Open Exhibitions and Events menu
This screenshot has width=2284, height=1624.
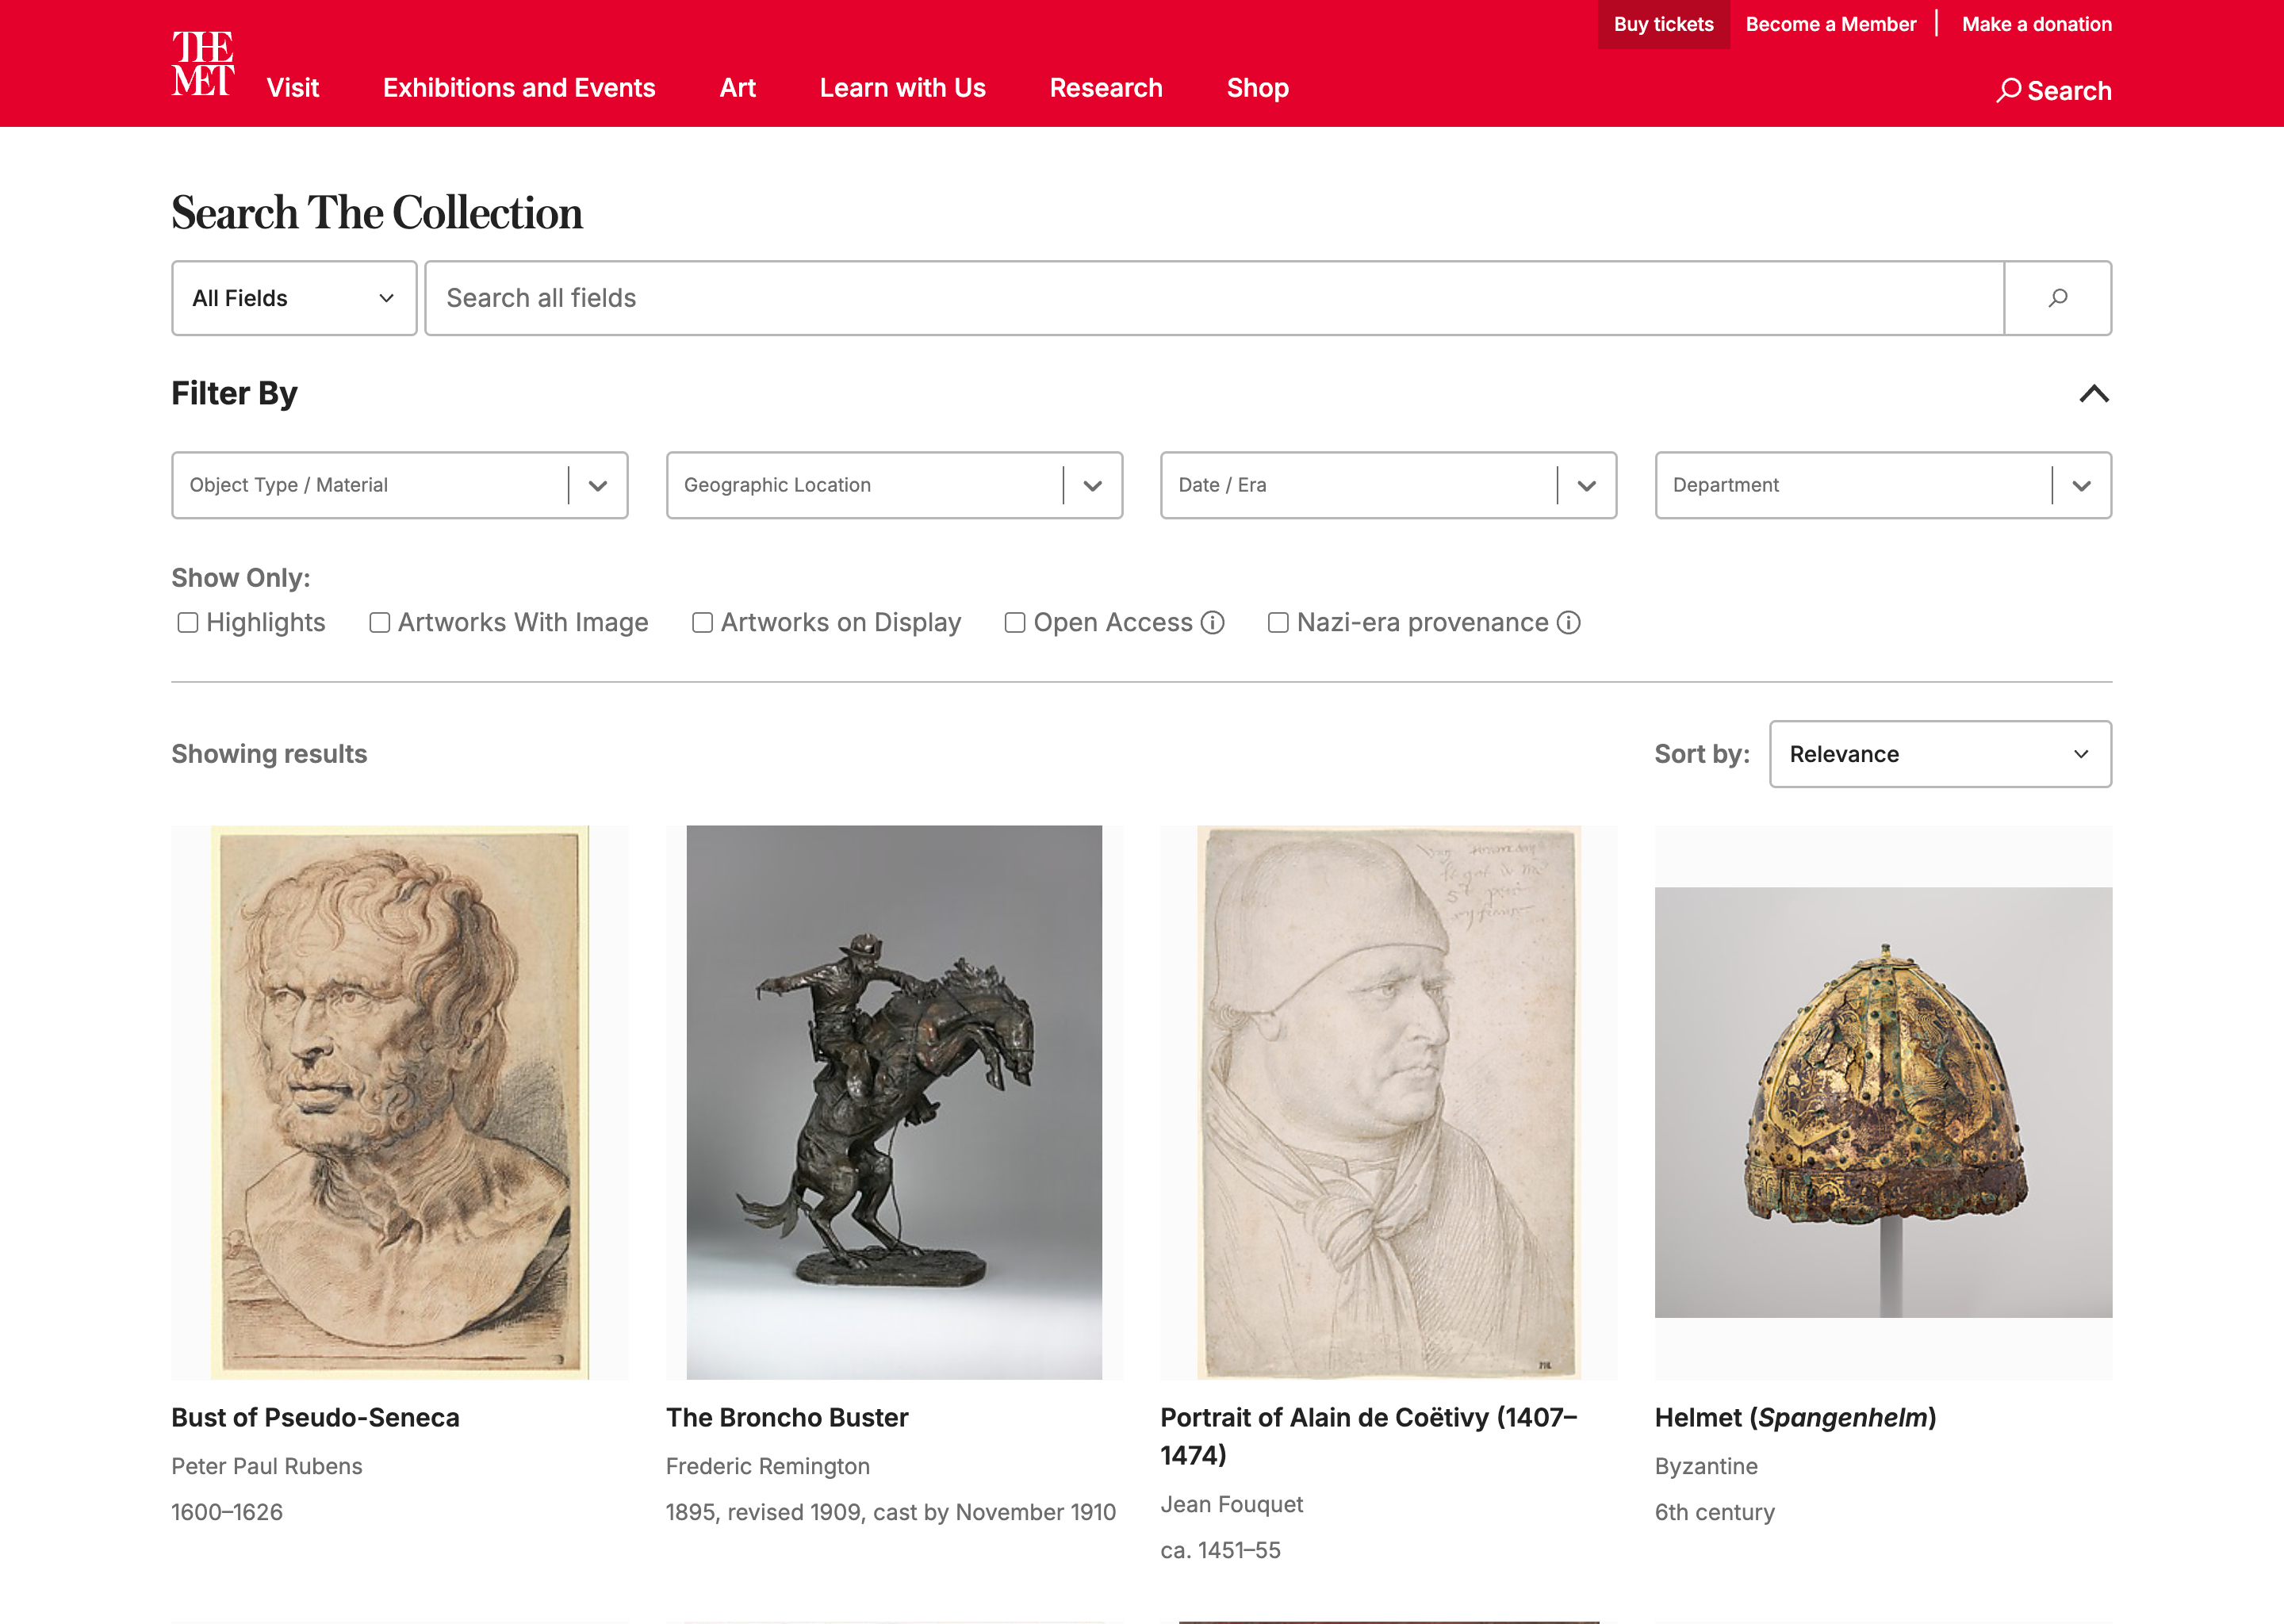click(519, 88)
